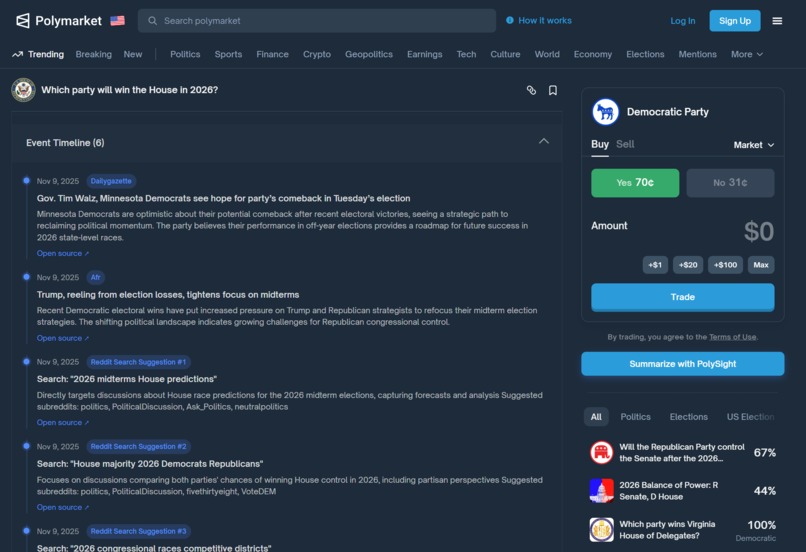Image resolution: width=806 pixels, height=552 pixels.
Task: Click the 2026 Balance of Power thumbnail
Action: 601,491
